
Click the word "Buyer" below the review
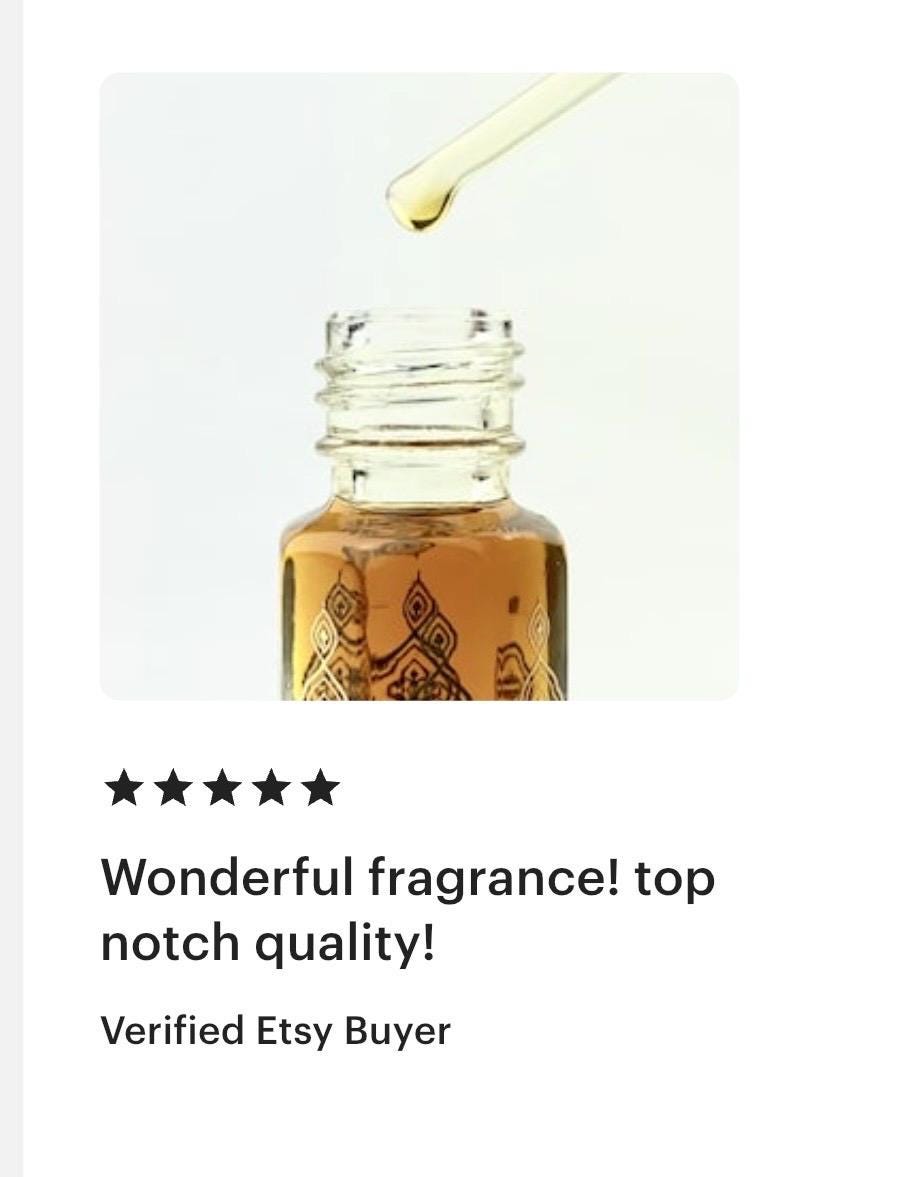point(397,1032)
